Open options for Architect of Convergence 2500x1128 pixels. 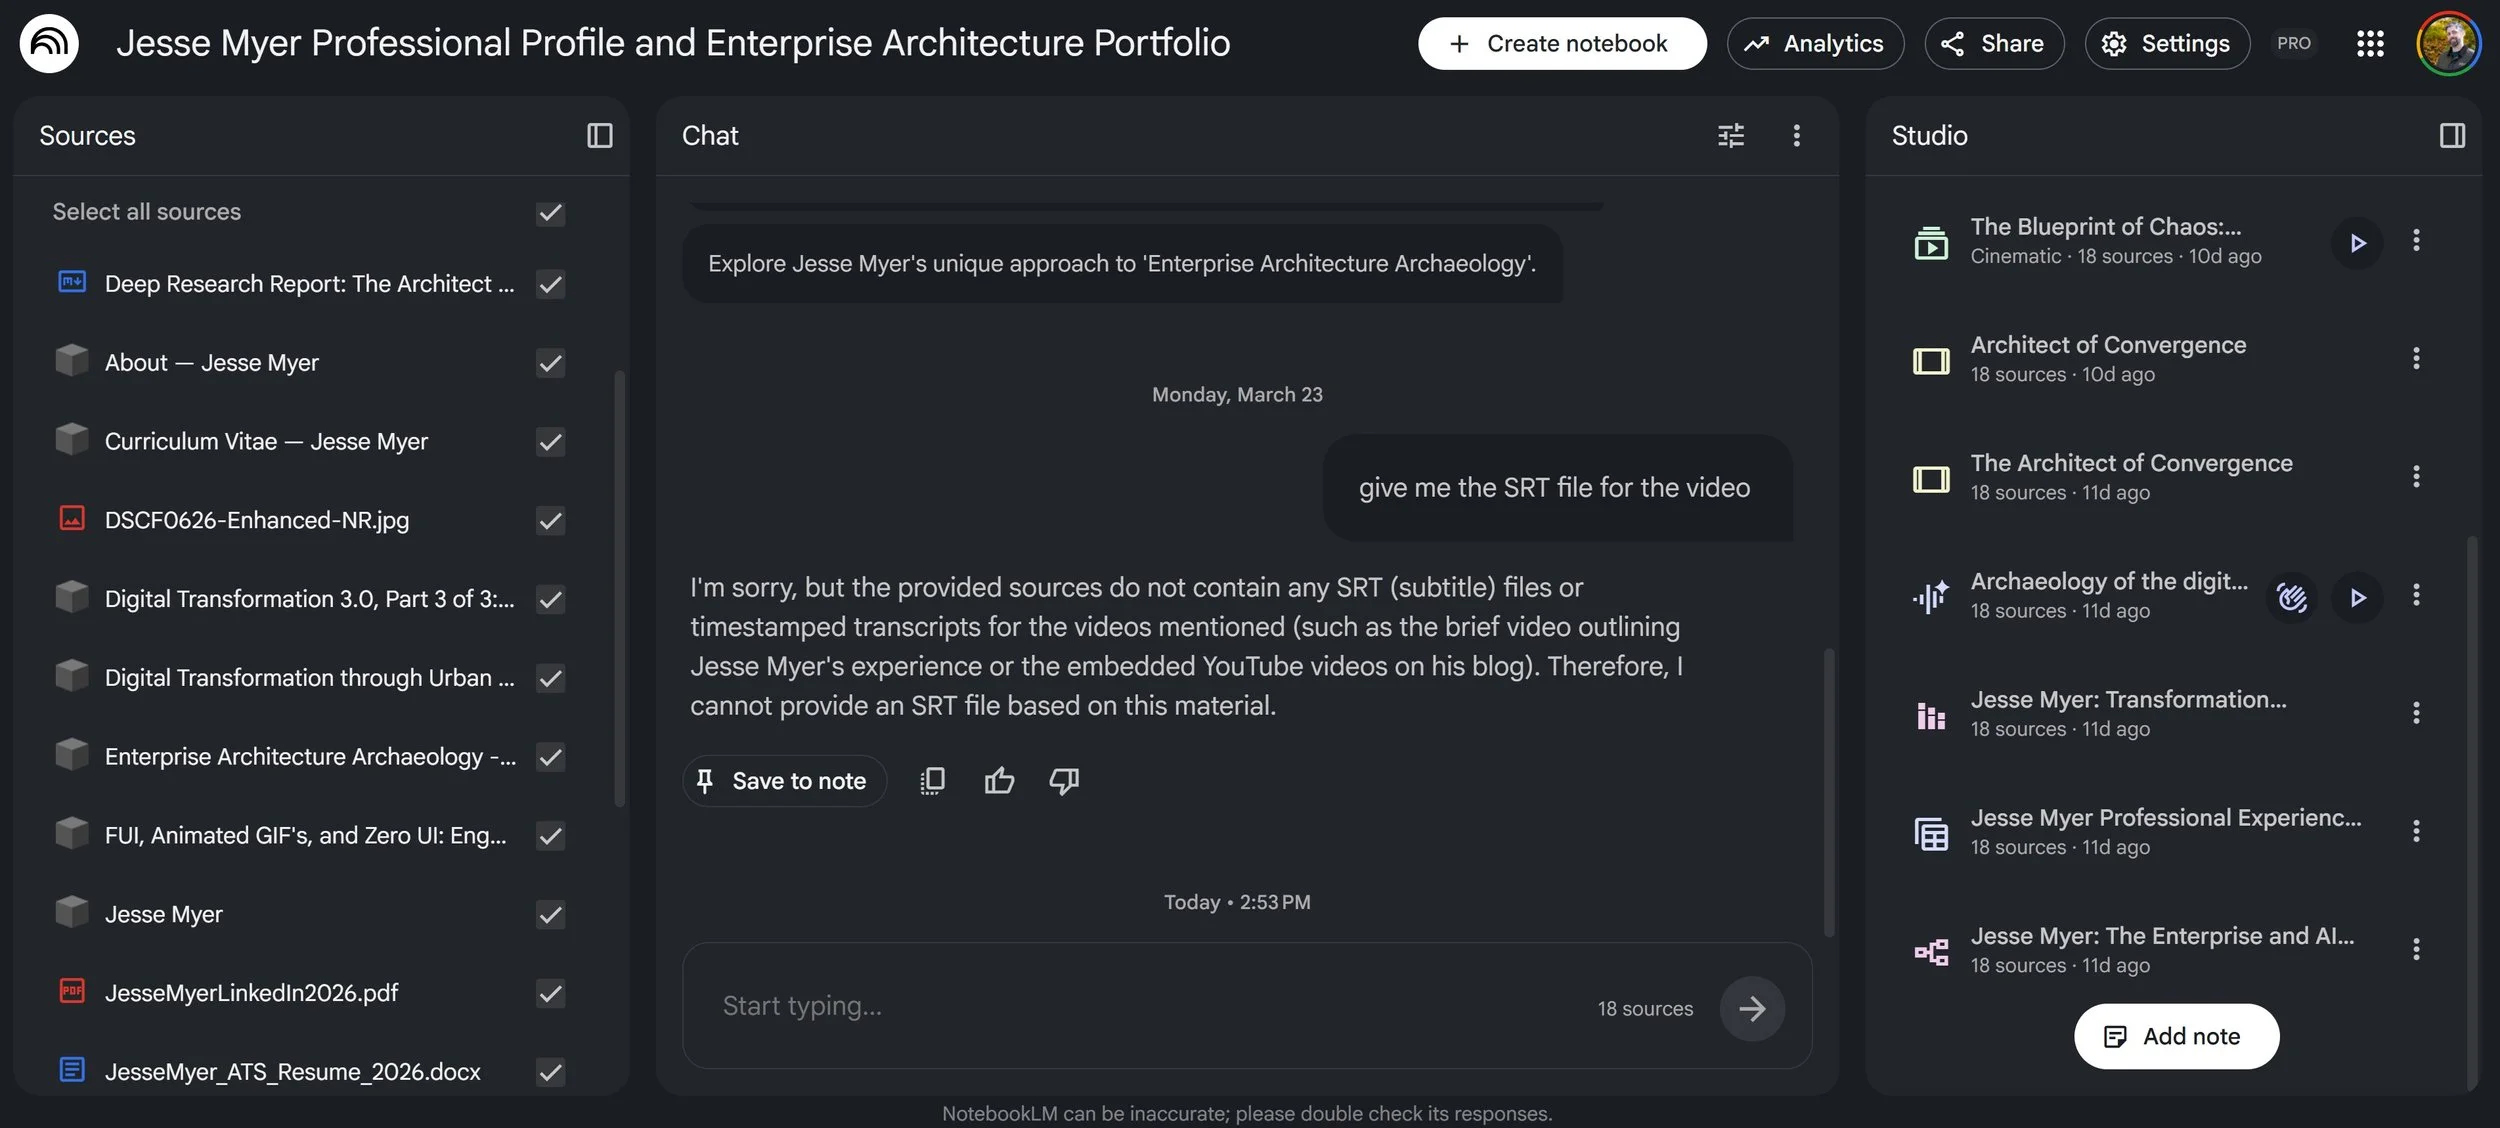tap(2415, 359)
